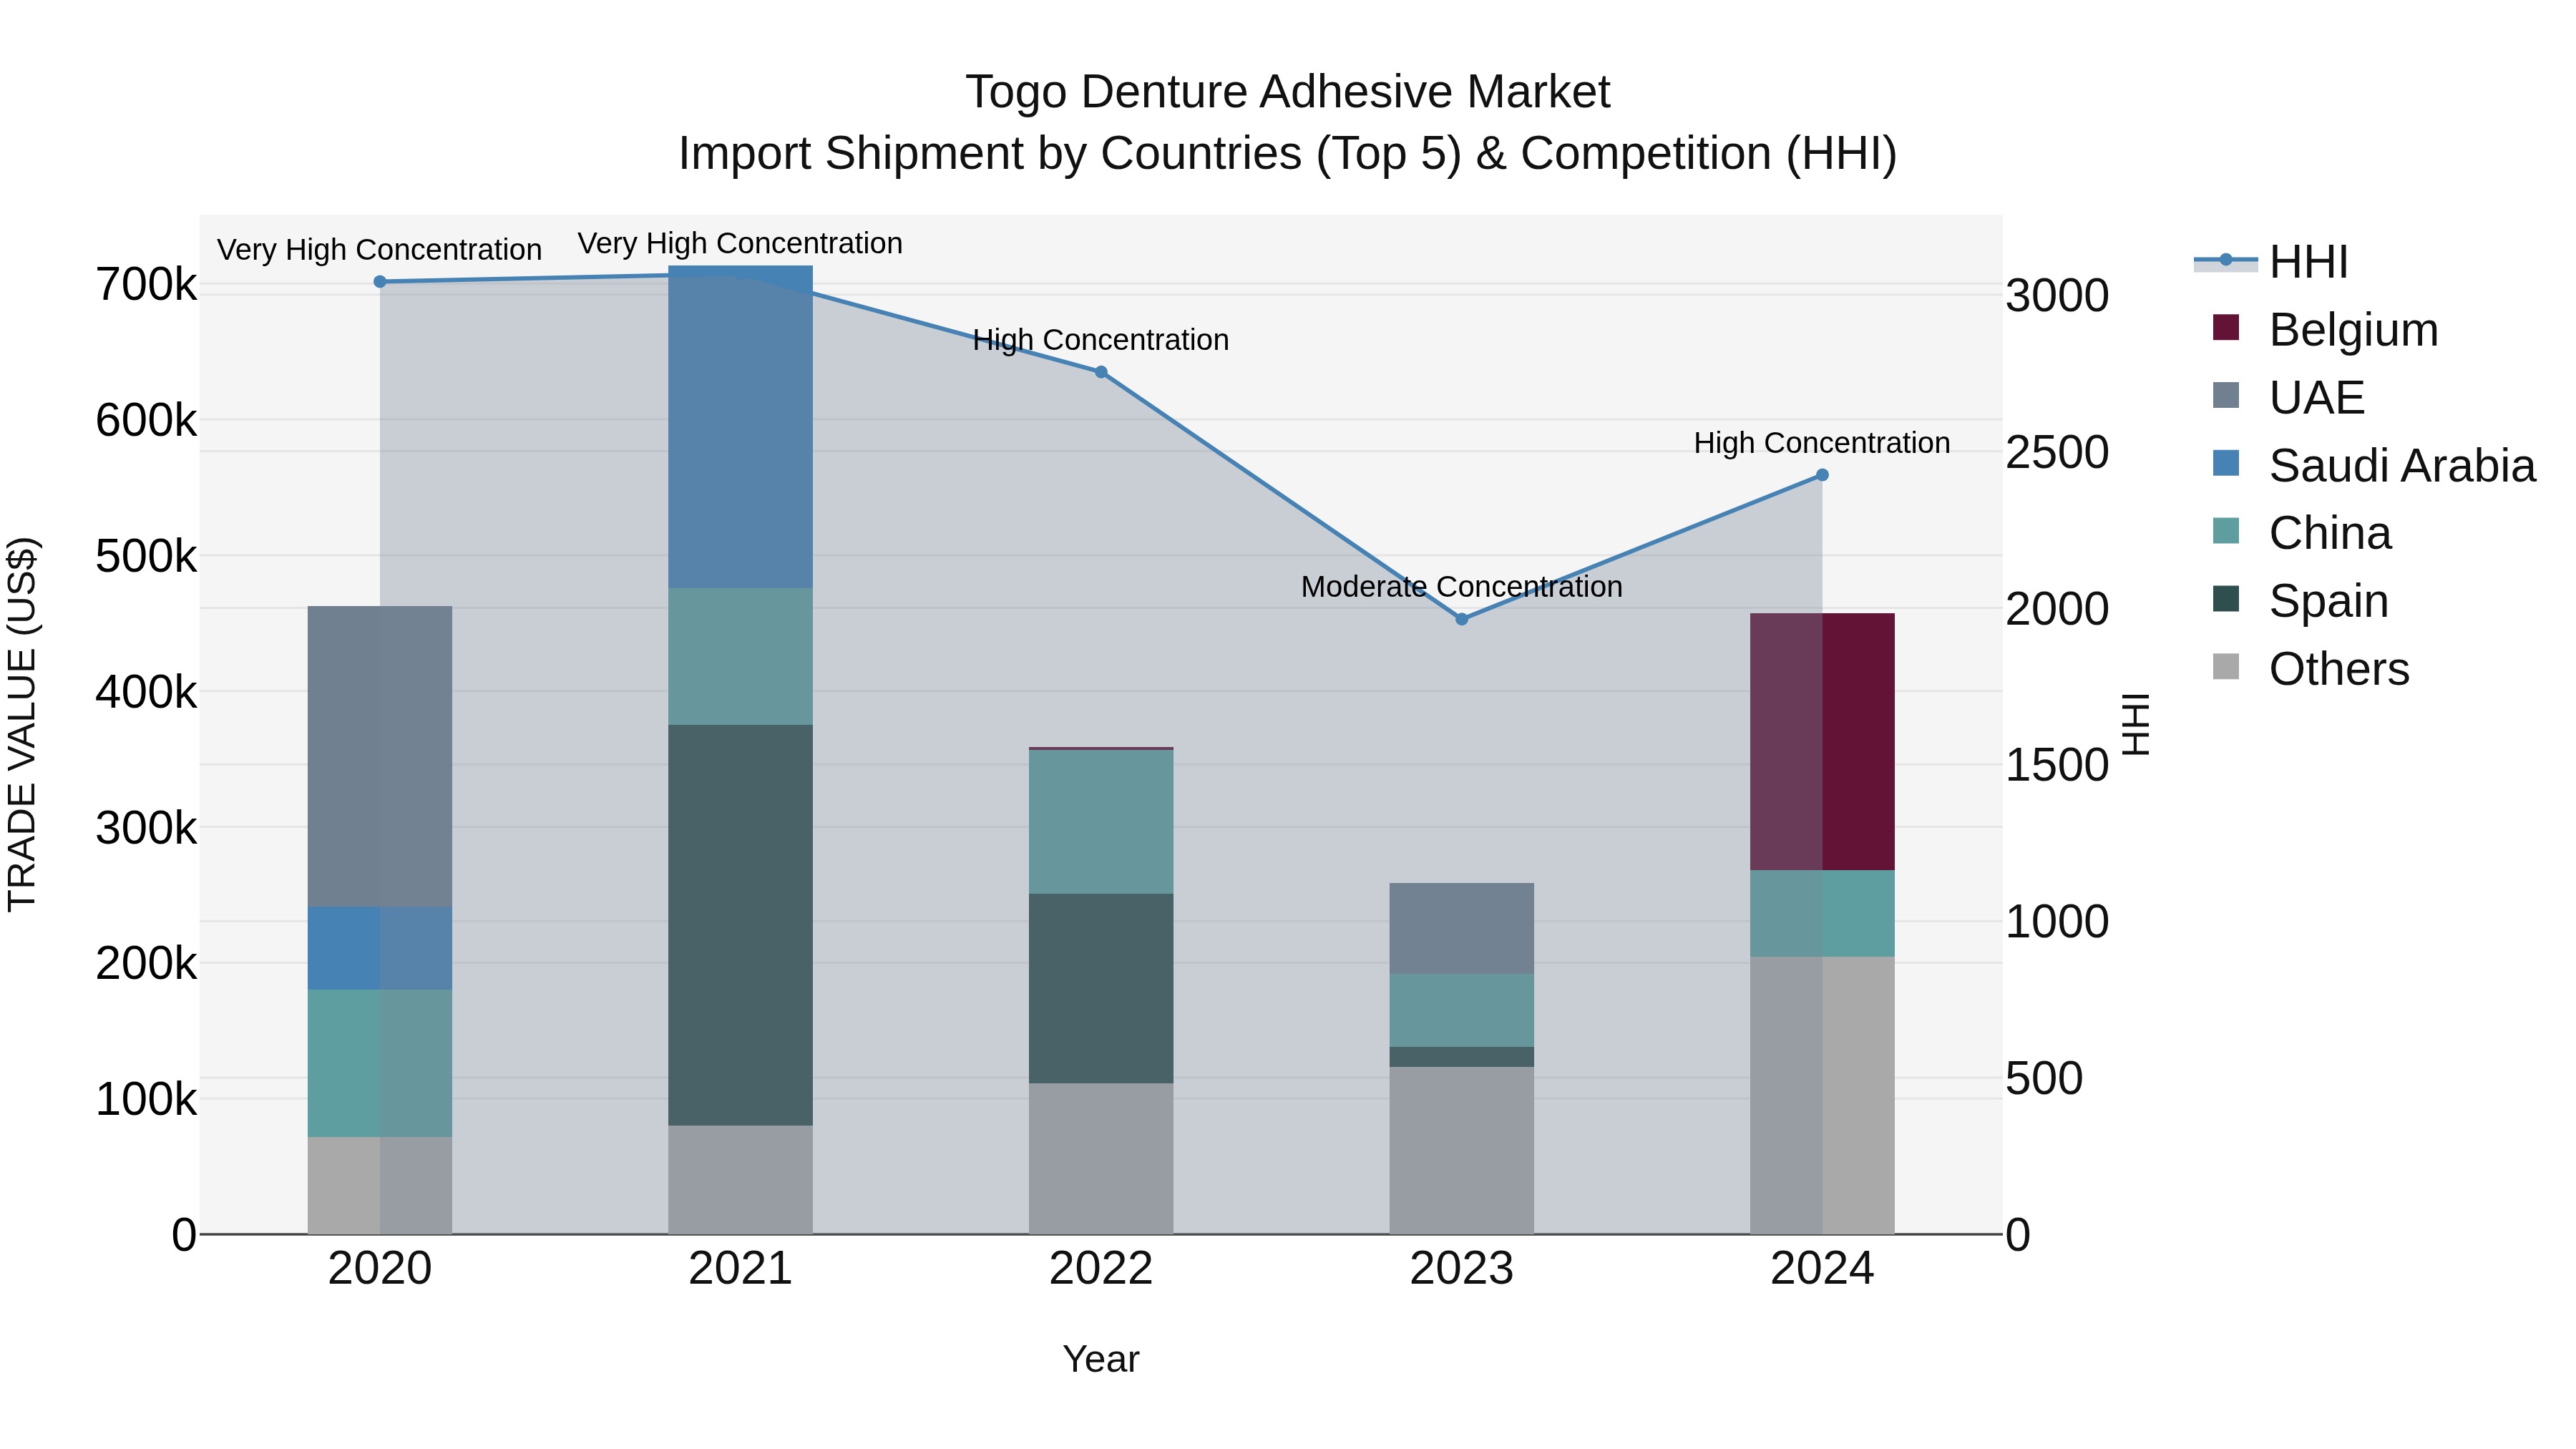Image resolution: width=2576 pixels, height=1449 pixels.
Task: Click the 'Import Shipment by Countries' subtitle line
Action: click(x=1288, y=154)
